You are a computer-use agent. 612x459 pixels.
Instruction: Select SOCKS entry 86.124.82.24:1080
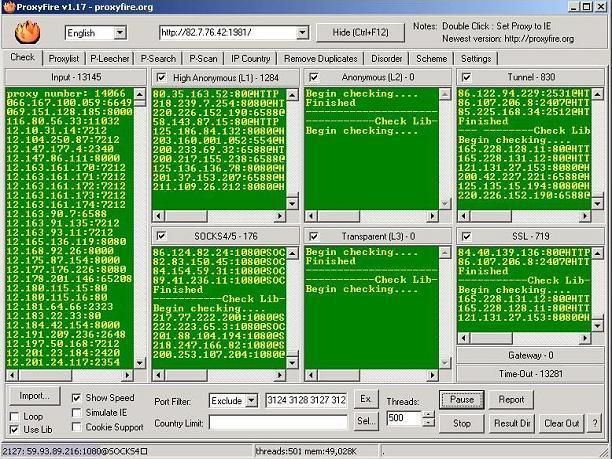click(x=219, y=252)
